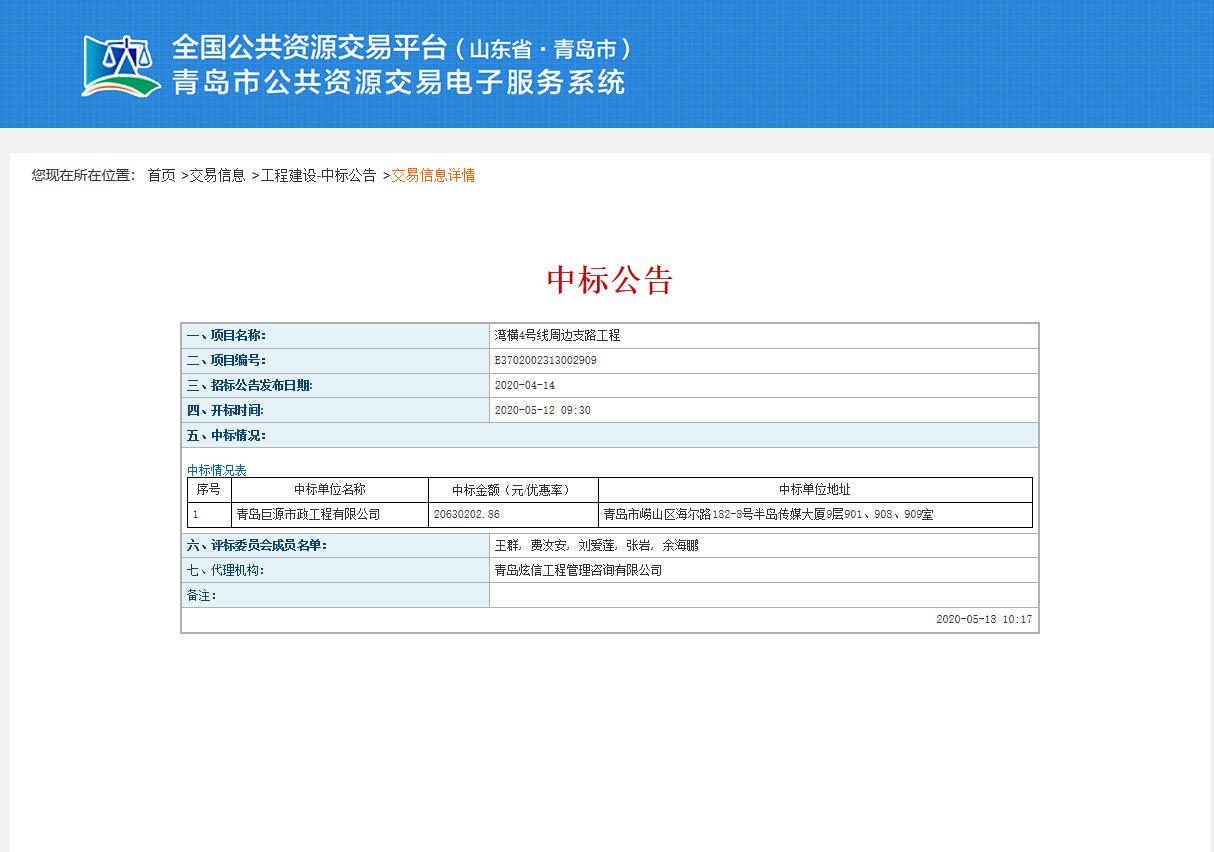This screenshot has height=852, width=1214.
Task: Click the 中标情况表 table caption
Action: [216, 470]
